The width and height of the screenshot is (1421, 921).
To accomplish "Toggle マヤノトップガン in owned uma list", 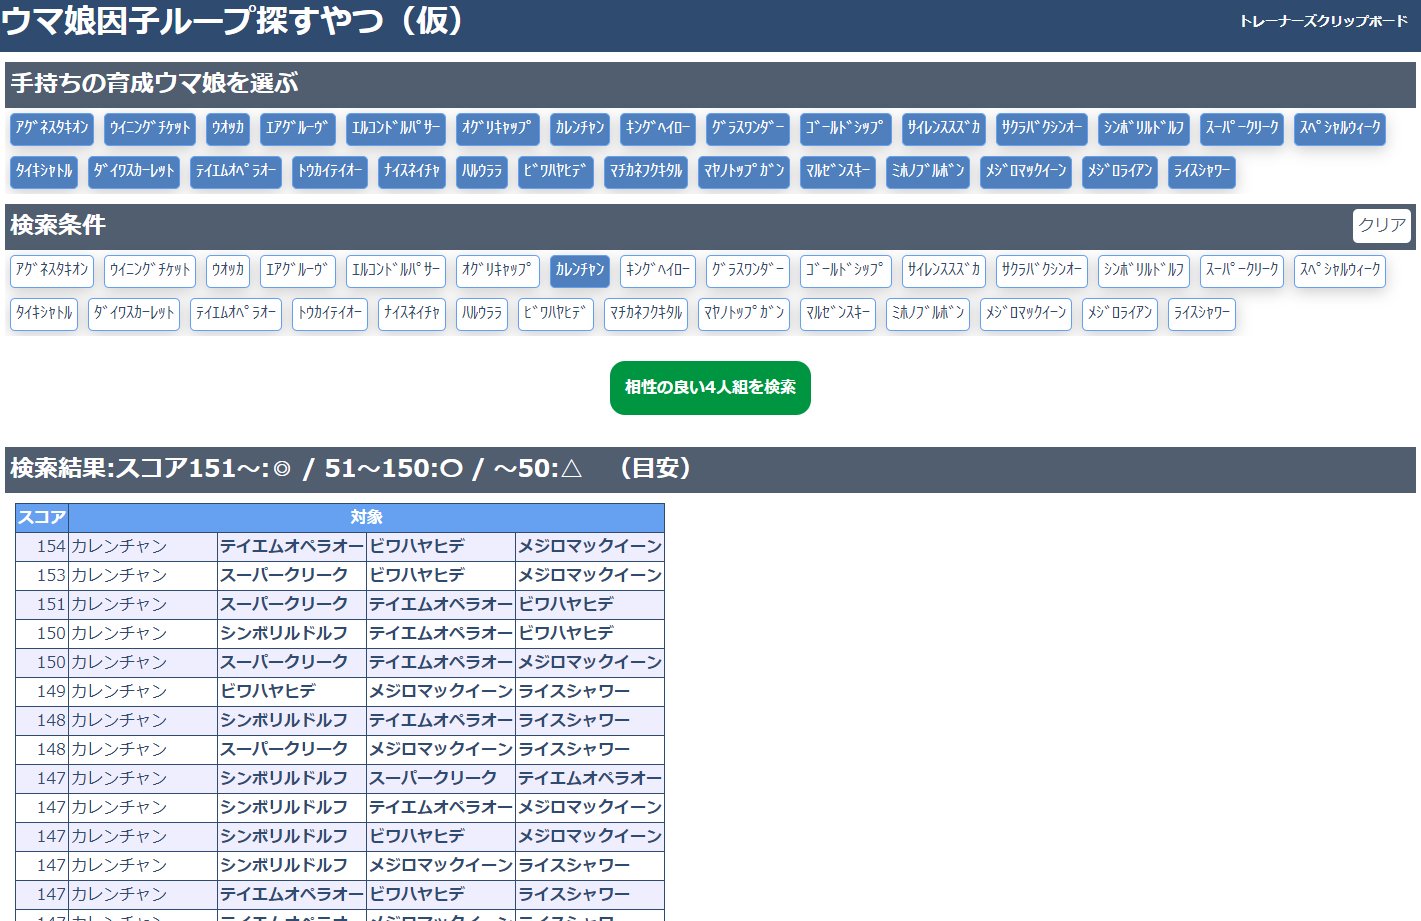I will point(744,172).
